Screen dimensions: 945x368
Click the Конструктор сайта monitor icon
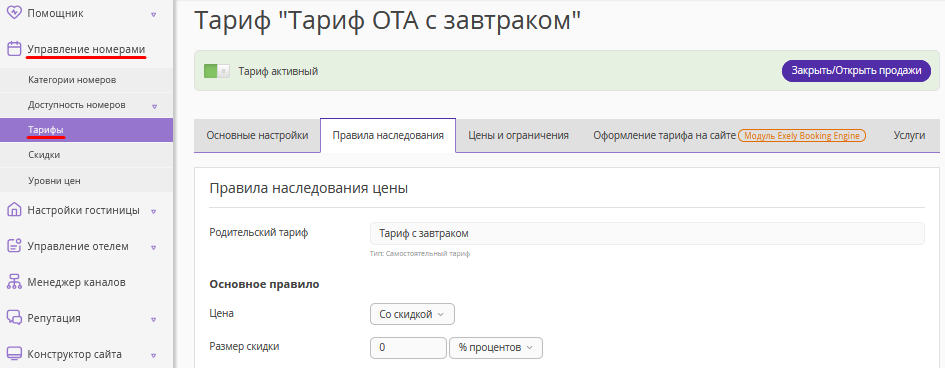(14, 354)
